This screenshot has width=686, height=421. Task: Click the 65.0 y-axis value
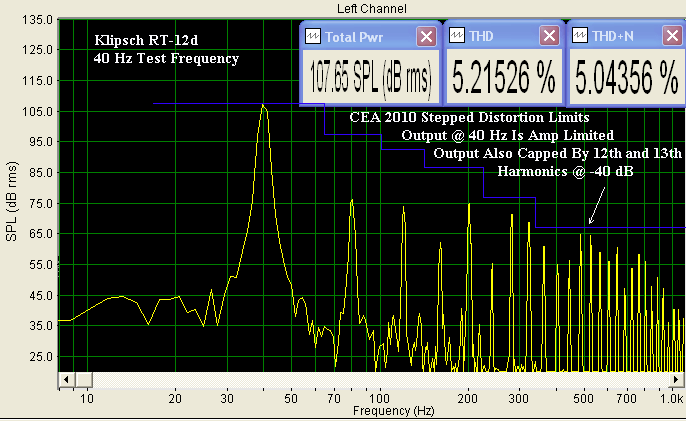(x=42, y=234)
